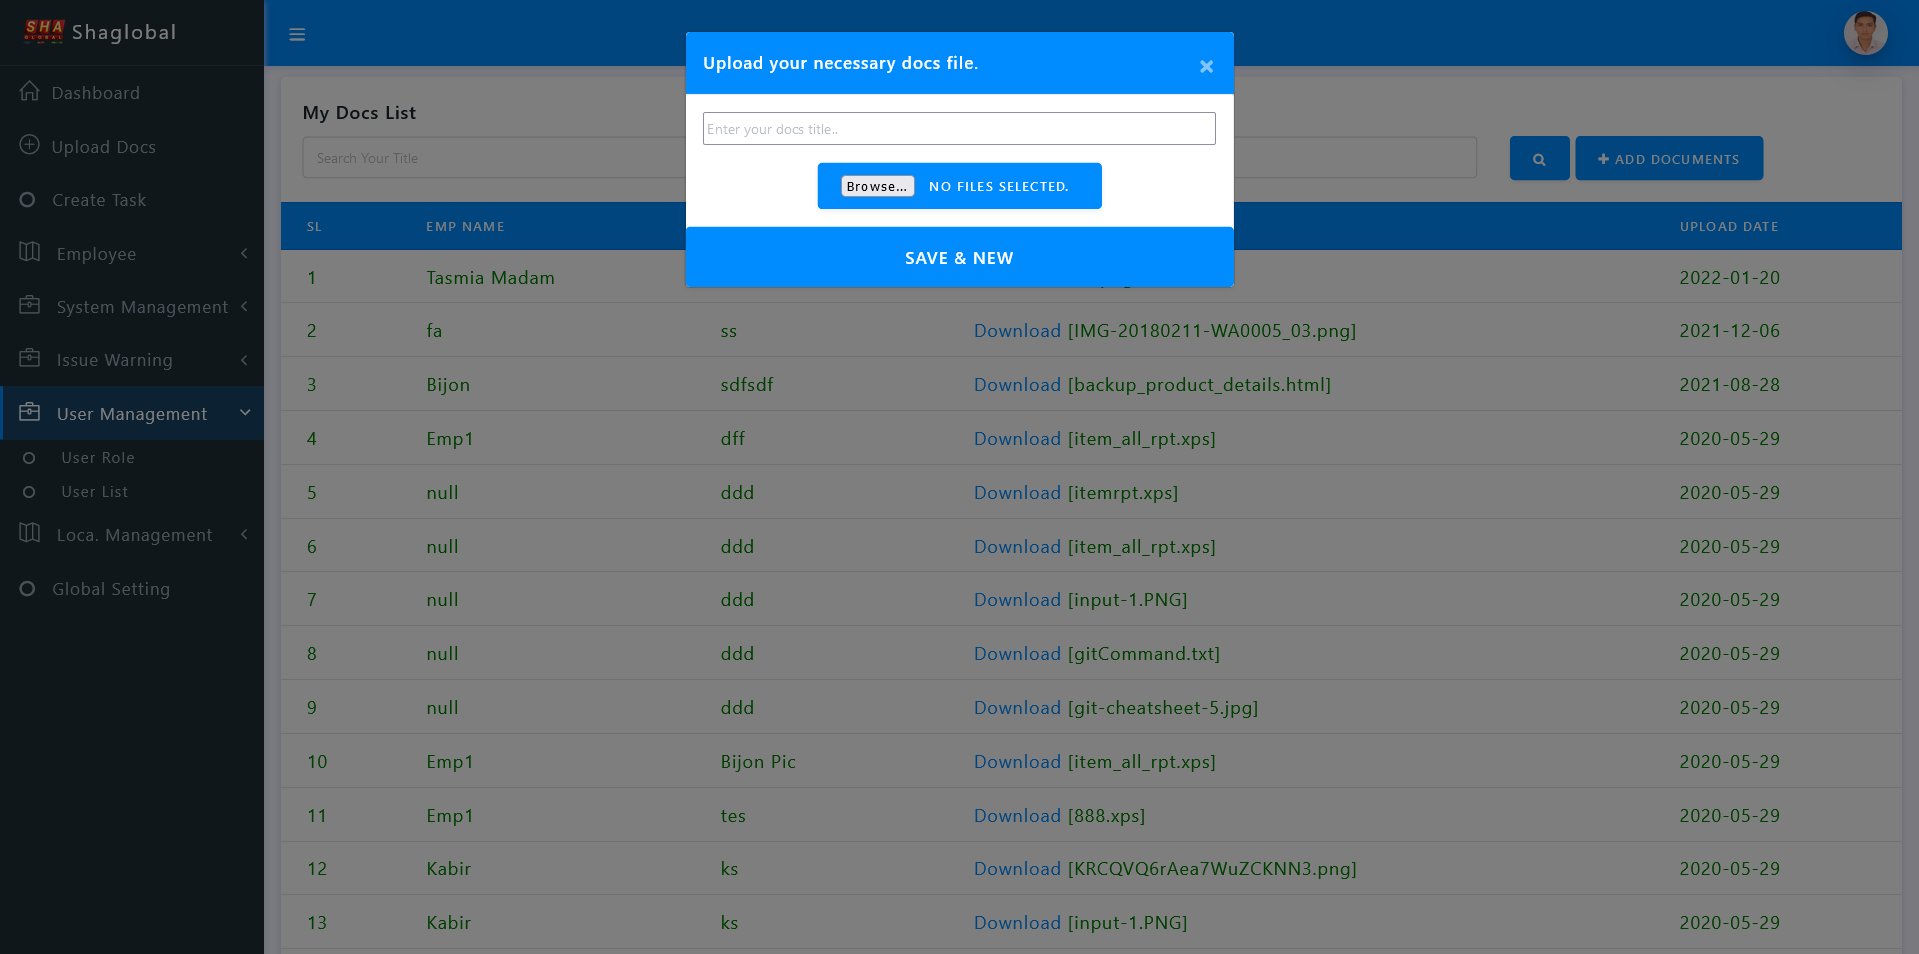Click the hamburger menu icon
Image resolution: width=1919 pixels, height=954 pixels.
[x=297, y=35]
